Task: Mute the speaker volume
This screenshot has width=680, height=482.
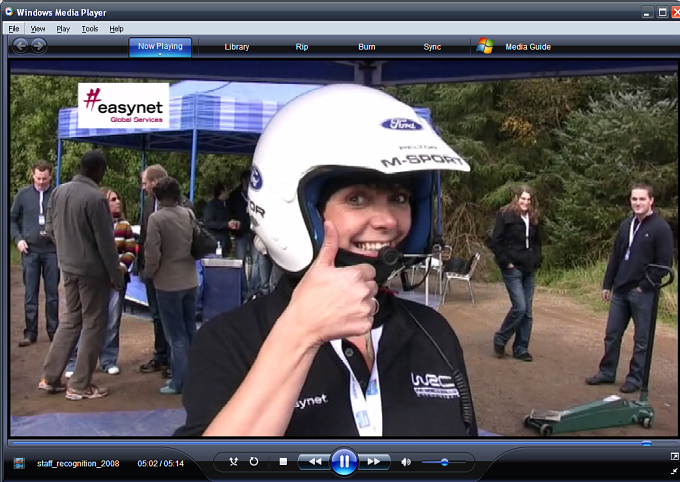Action: pos(406,462)
